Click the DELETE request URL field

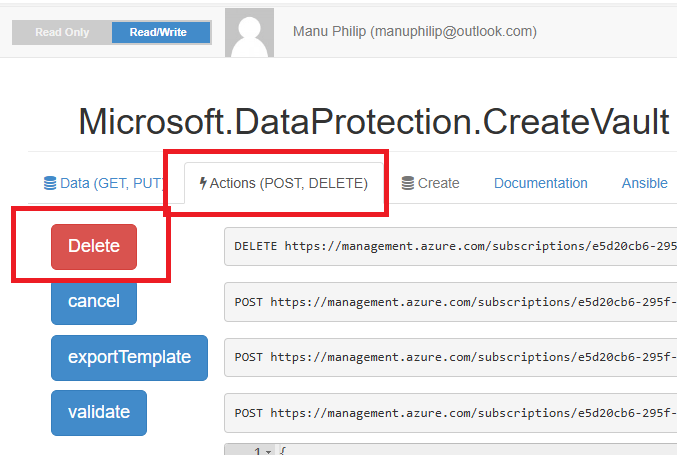click(450, 246)
